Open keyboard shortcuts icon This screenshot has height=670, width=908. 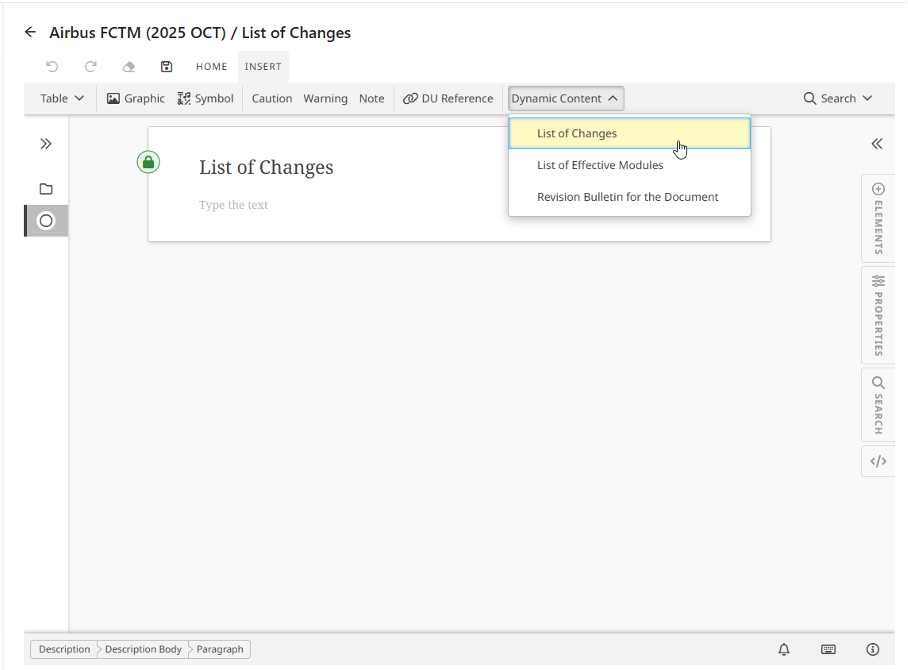coord(828,649)
